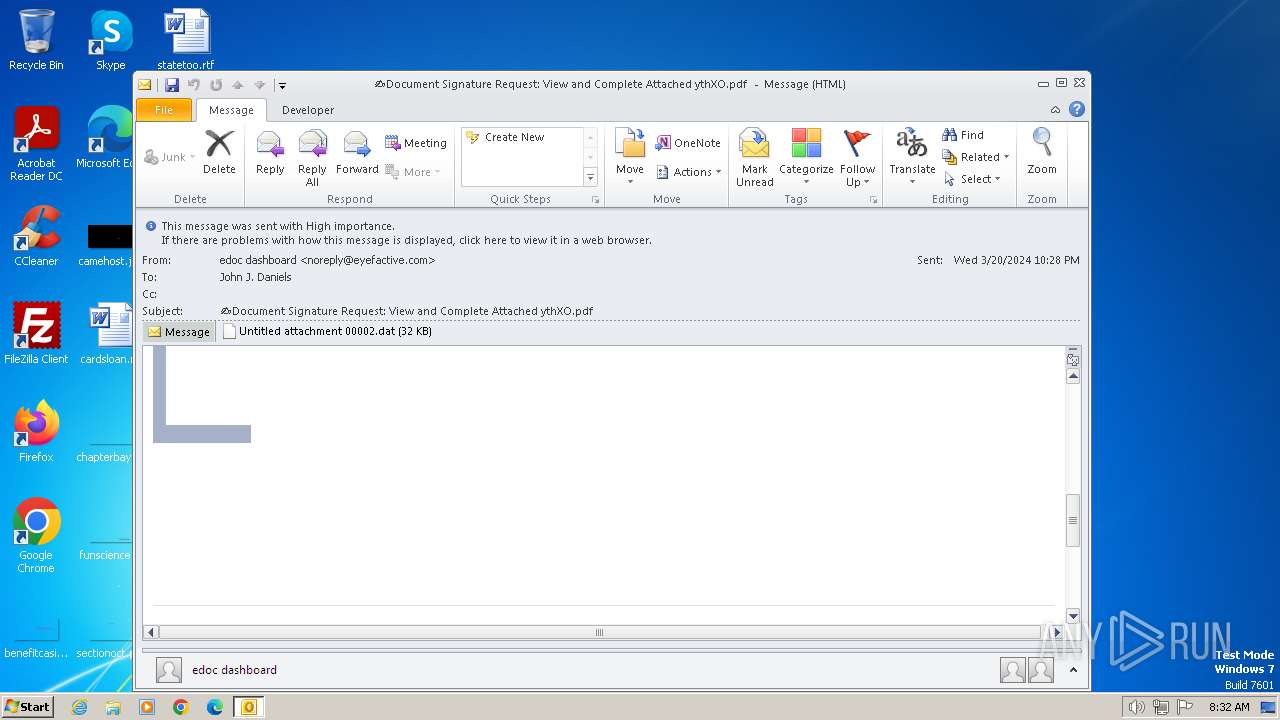Launch Google Chrome from desktop

click(36, 535)
